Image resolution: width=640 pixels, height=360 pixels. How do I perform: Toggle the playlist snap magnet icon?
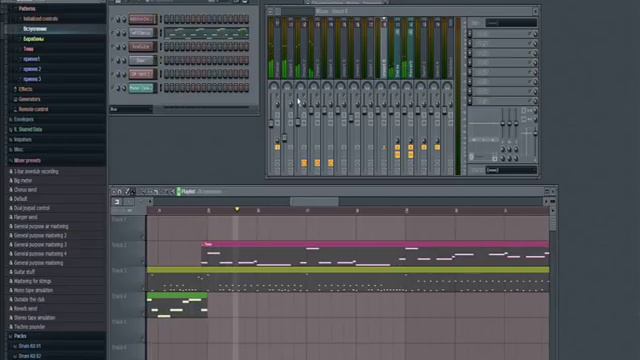pos(119,191)
